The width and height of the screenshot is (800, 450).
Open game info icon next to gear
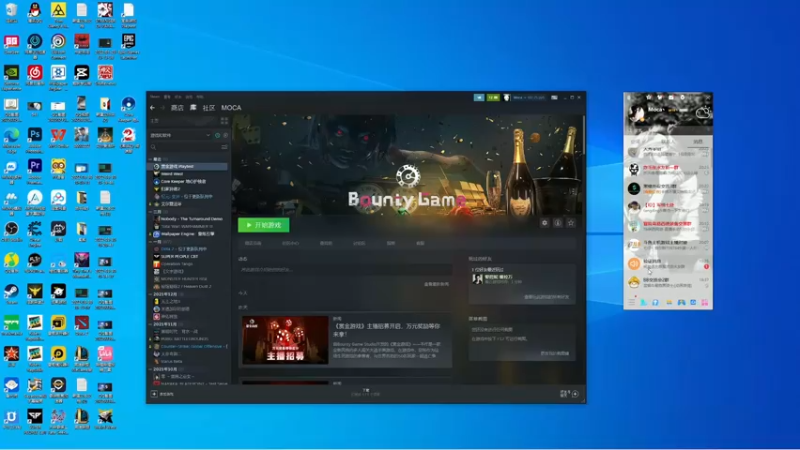click(558, 223)
